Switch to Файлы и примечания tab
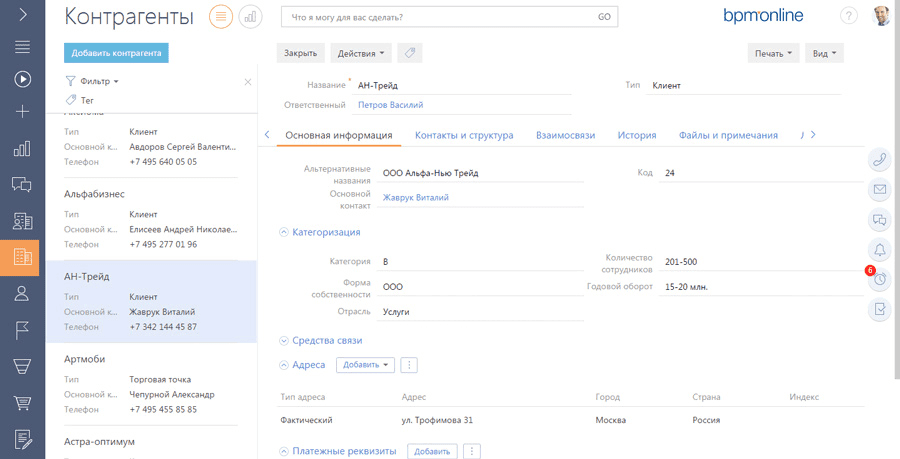This screenshot has height=459, width=900. (x=728, y=135)
